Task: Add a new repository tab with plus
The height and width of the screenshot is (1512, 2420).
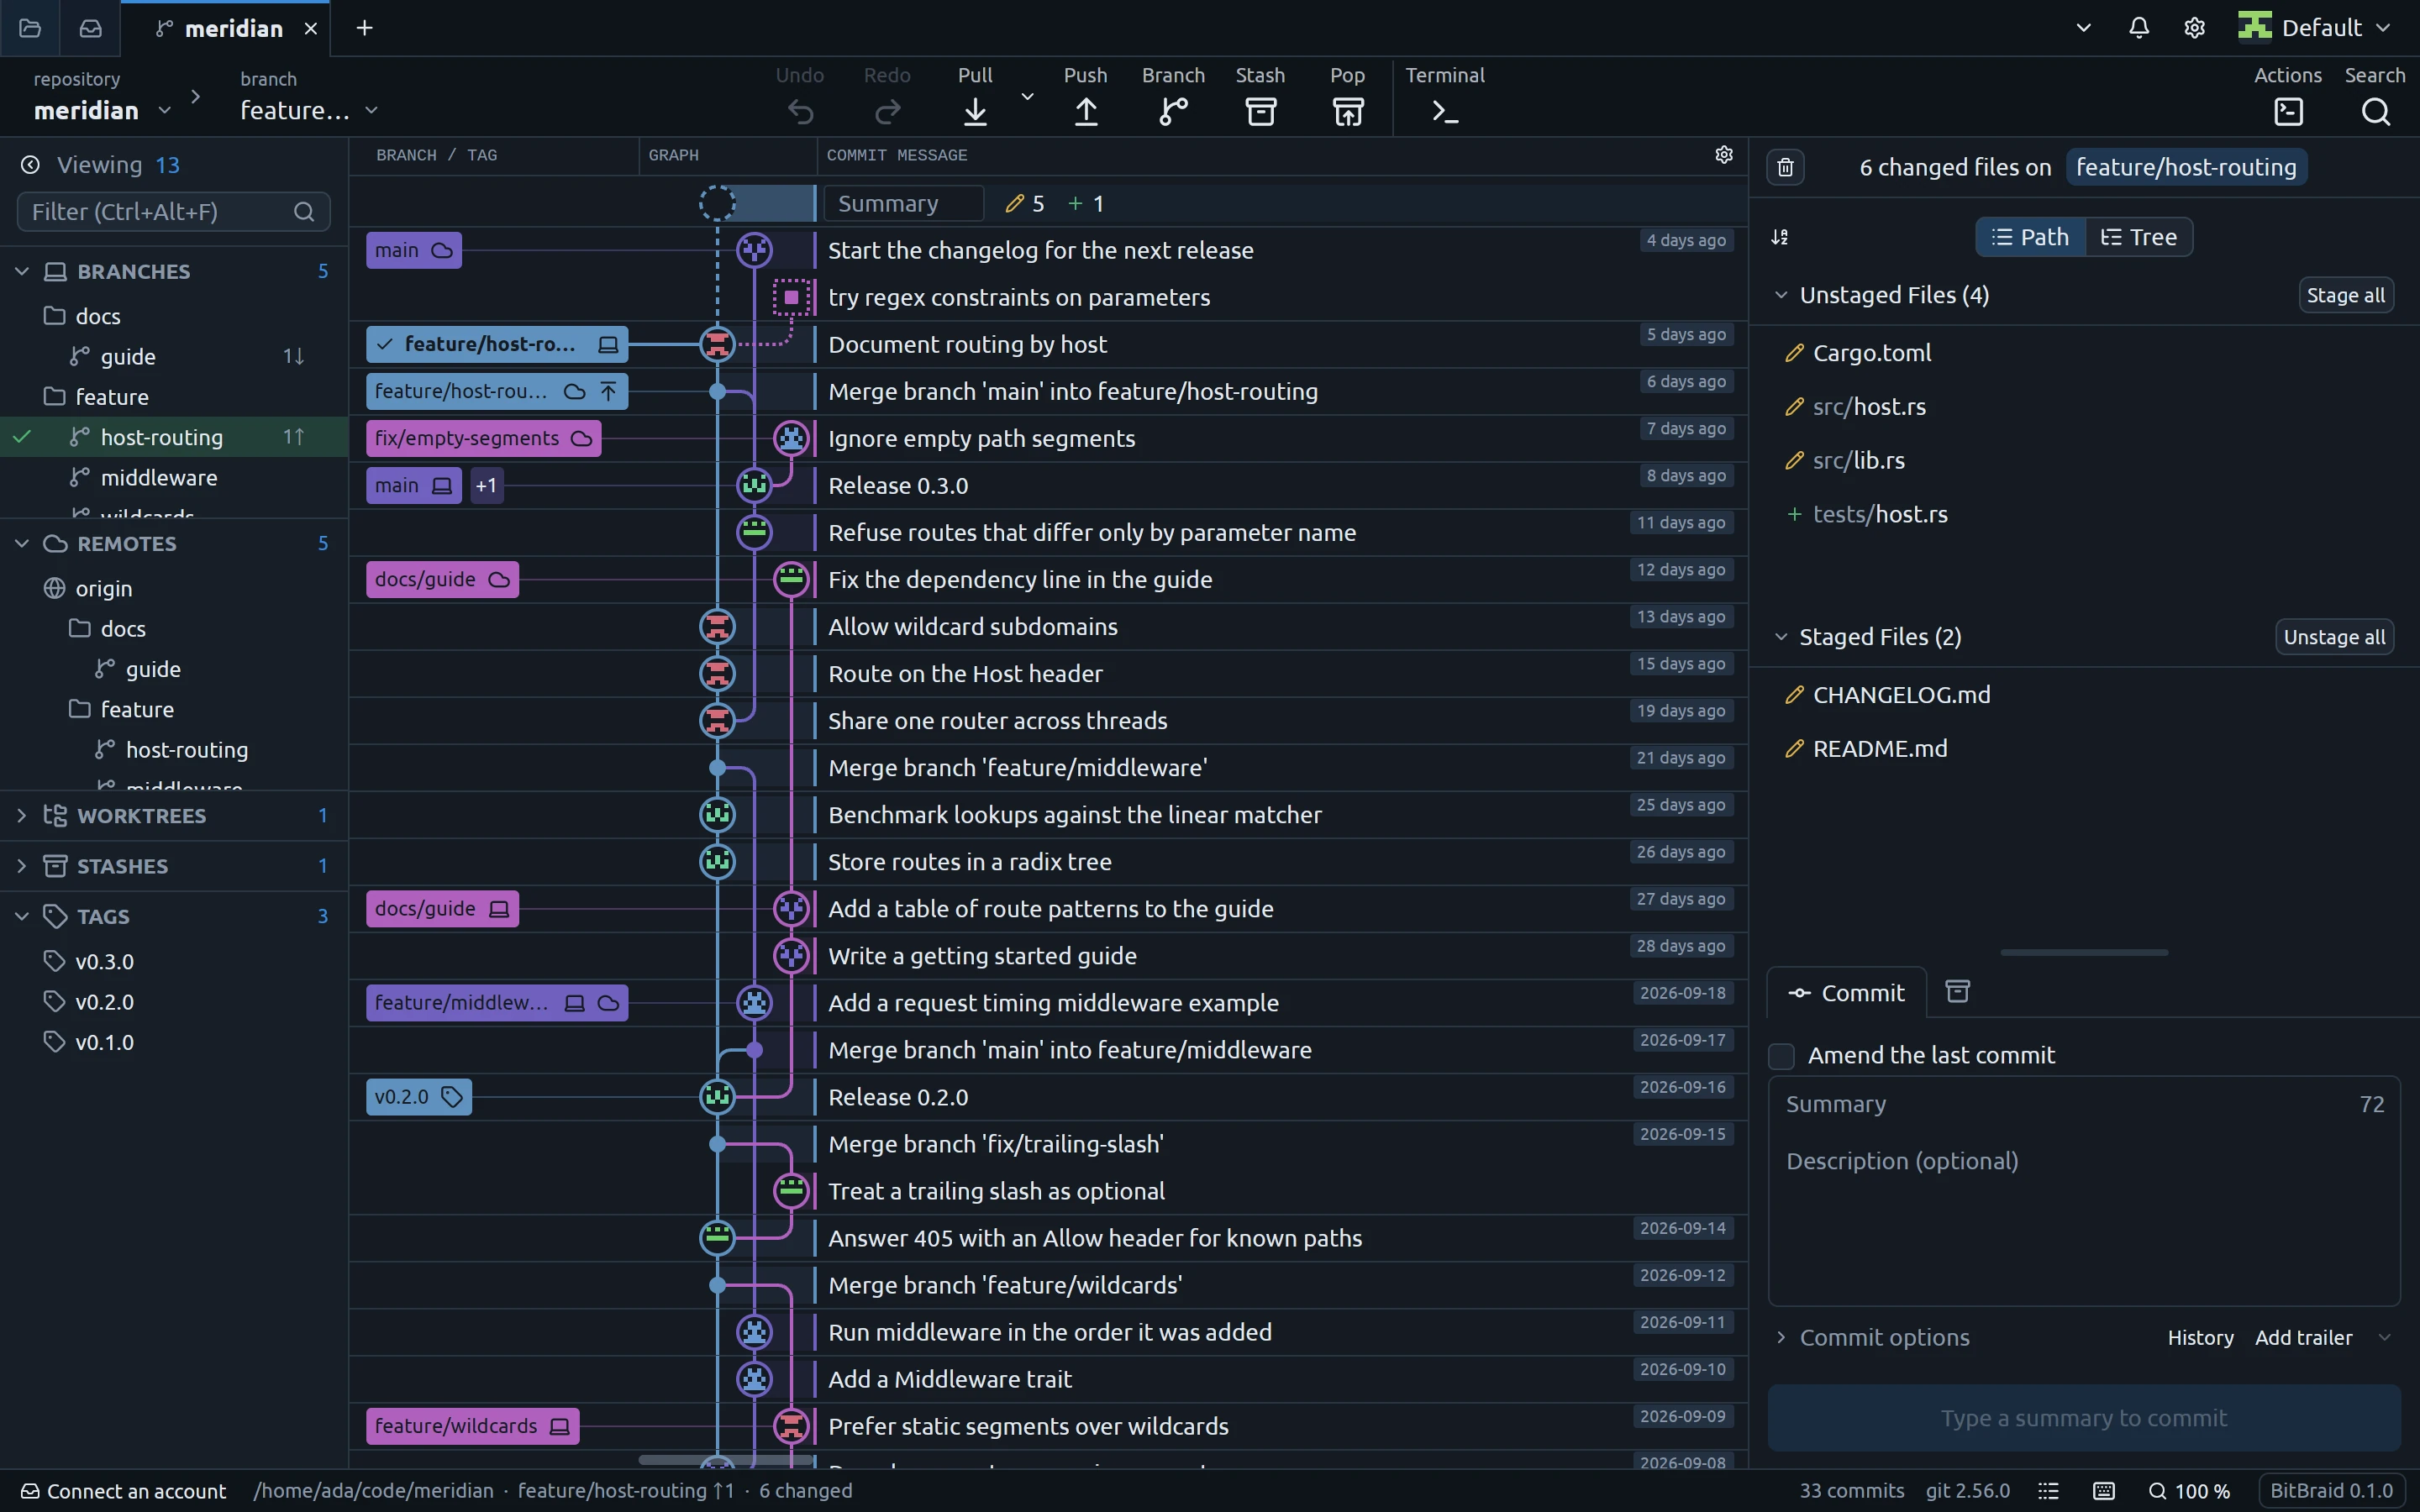Action: 364,28
